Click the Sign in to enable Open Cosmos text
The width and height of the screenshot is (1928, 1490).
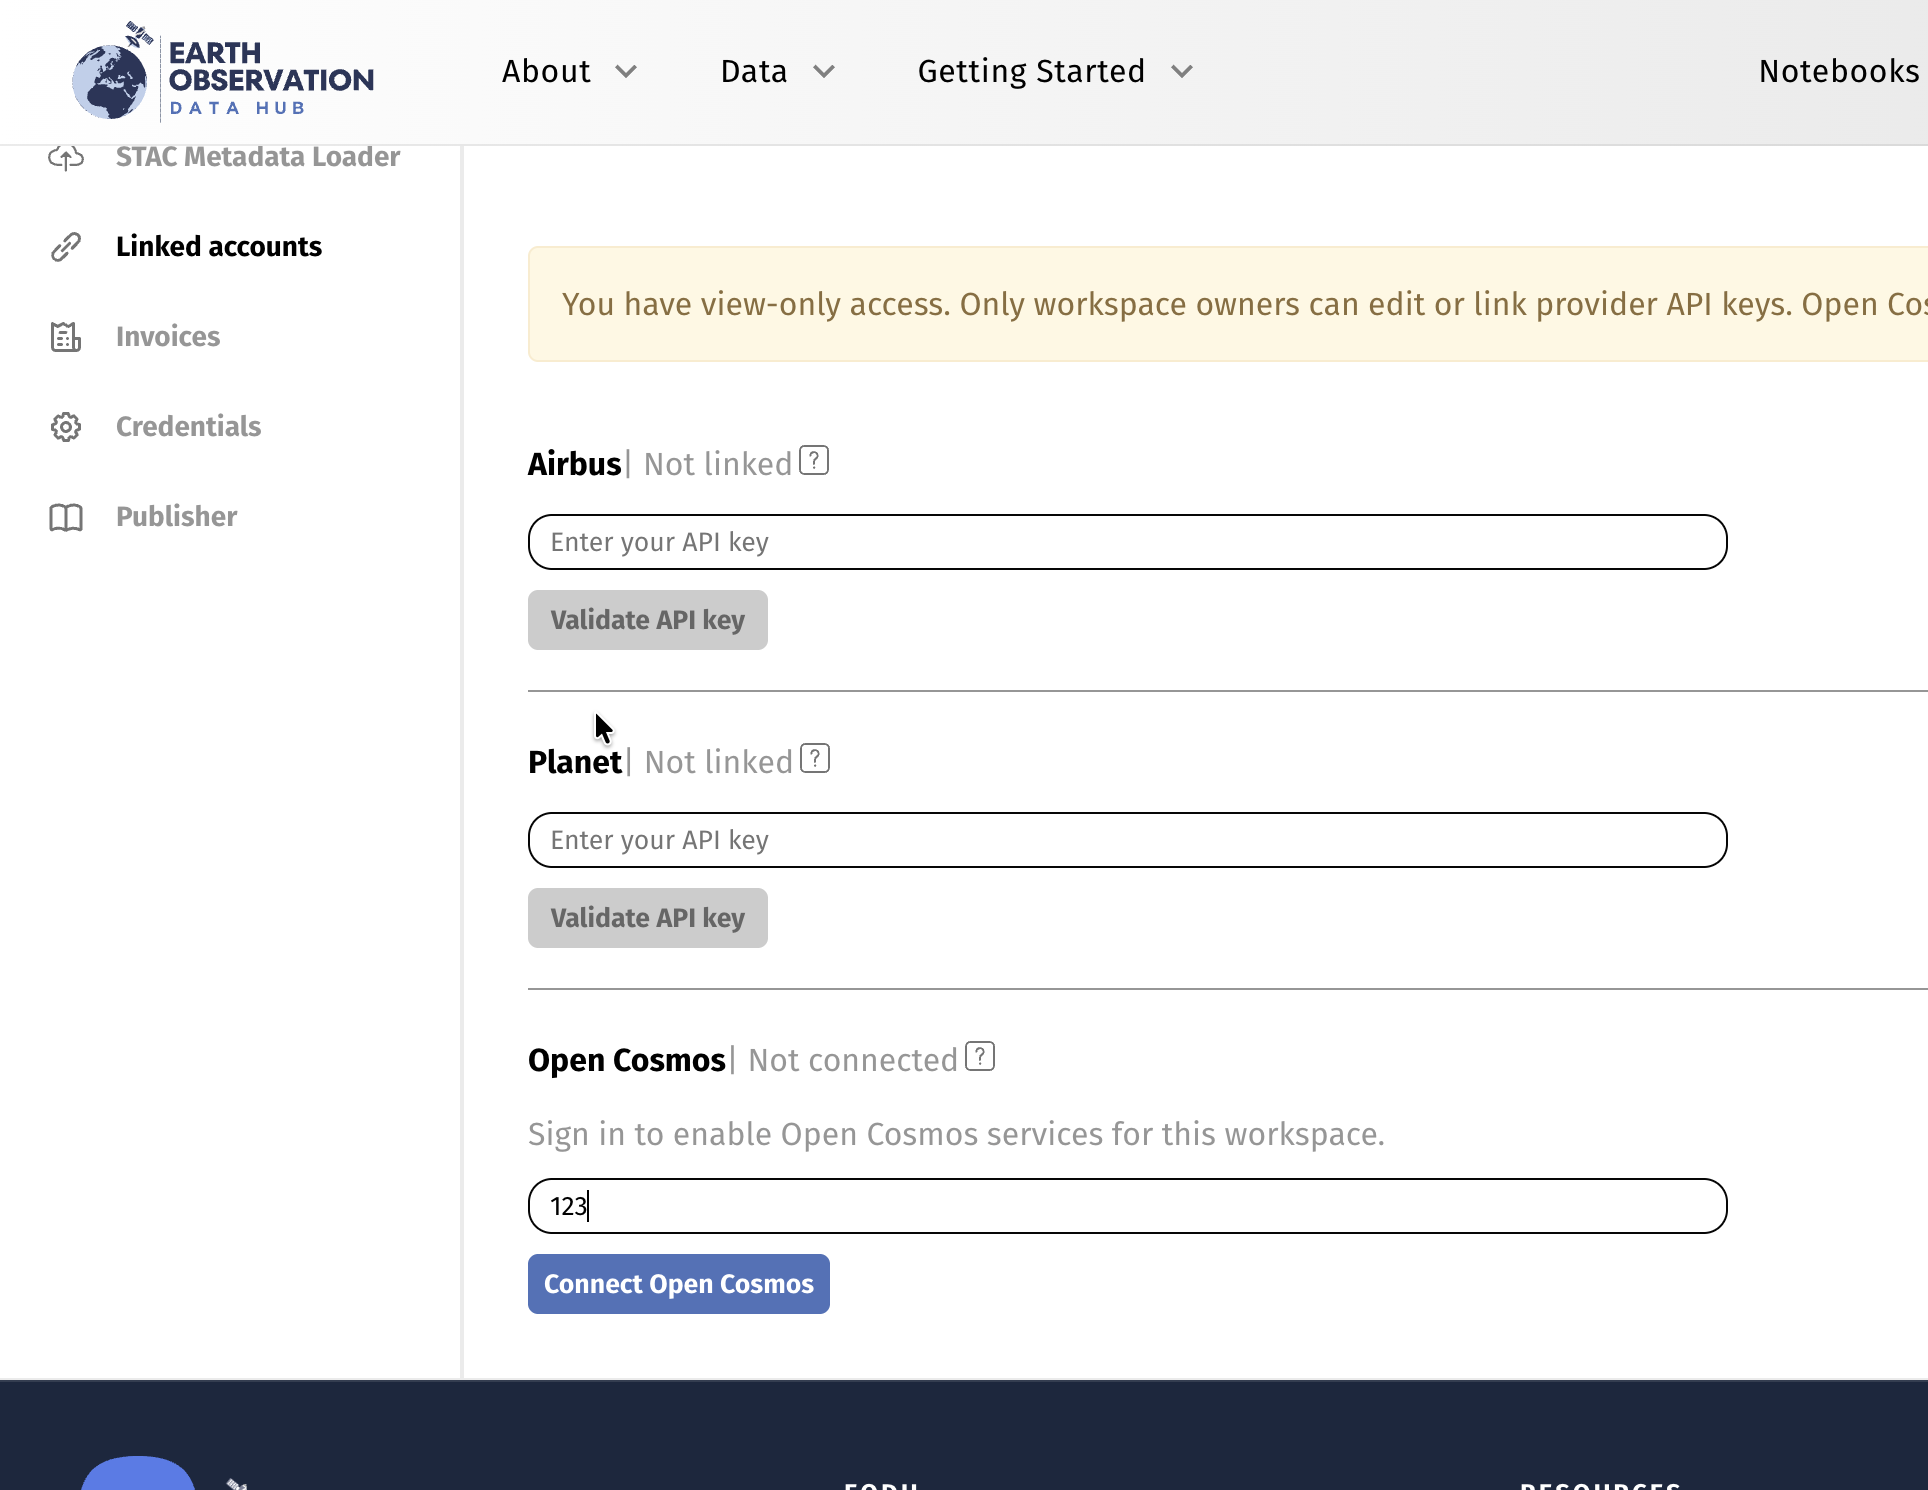tap(956, 1134)
